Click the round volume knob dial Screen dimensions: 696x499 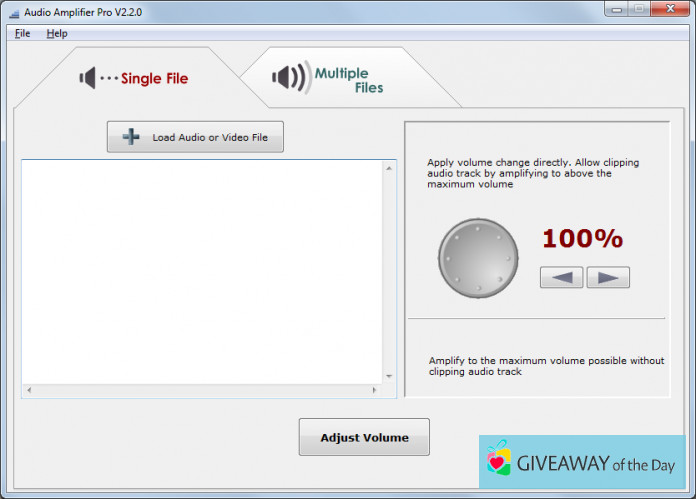(x=478, y=259)
